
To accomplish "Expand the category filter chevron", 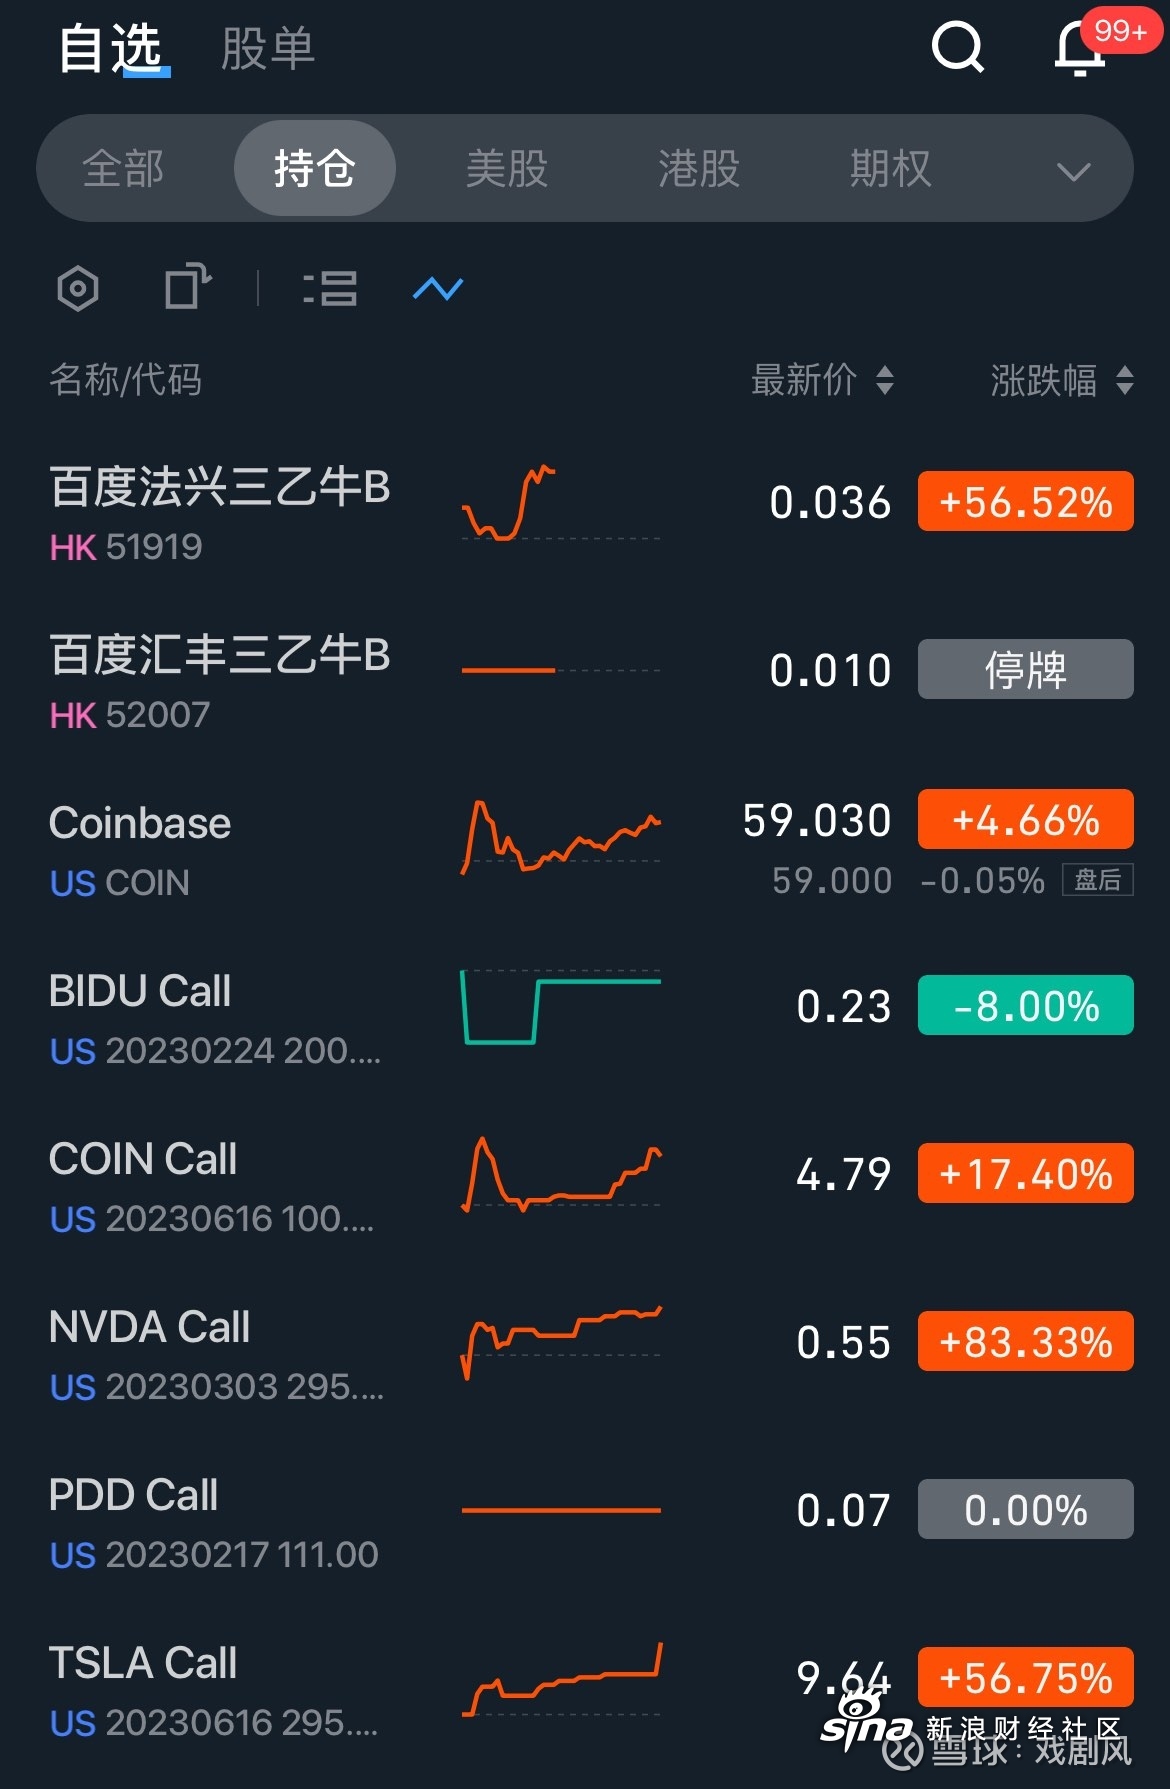I will pyautogui.click(x=1073, y=172).
